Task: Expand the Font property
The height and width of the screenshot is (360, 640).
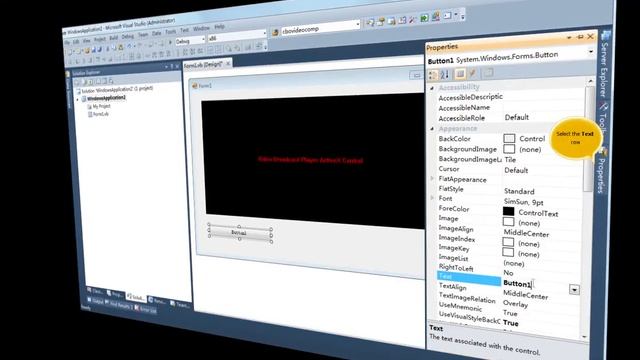Action: tap(432, 198)
